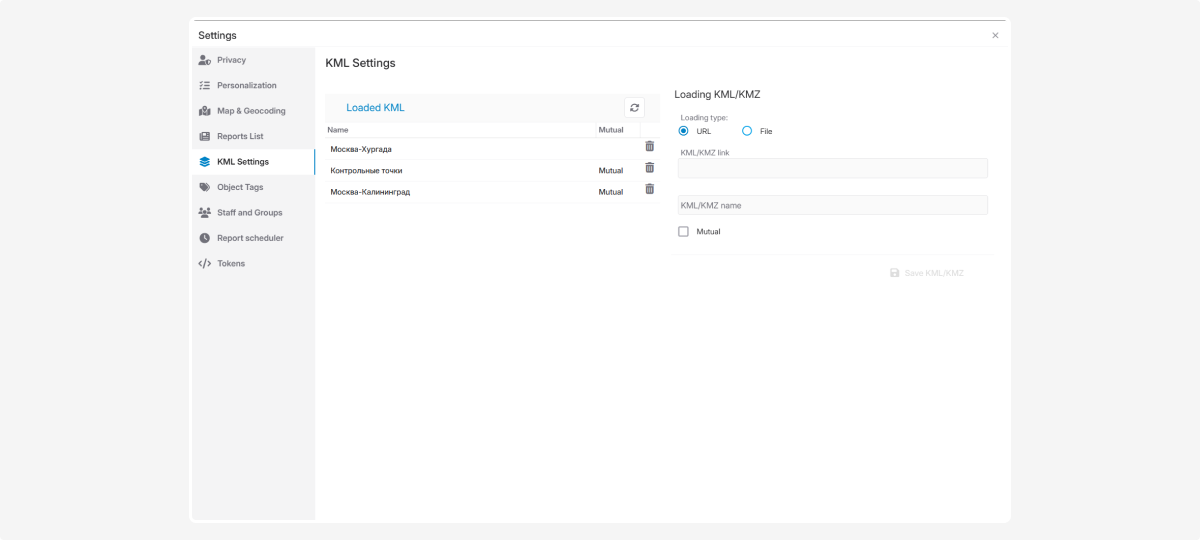Enable the Mutual checkbox
Screen dimensions: 1200x540
click(684, 231)
